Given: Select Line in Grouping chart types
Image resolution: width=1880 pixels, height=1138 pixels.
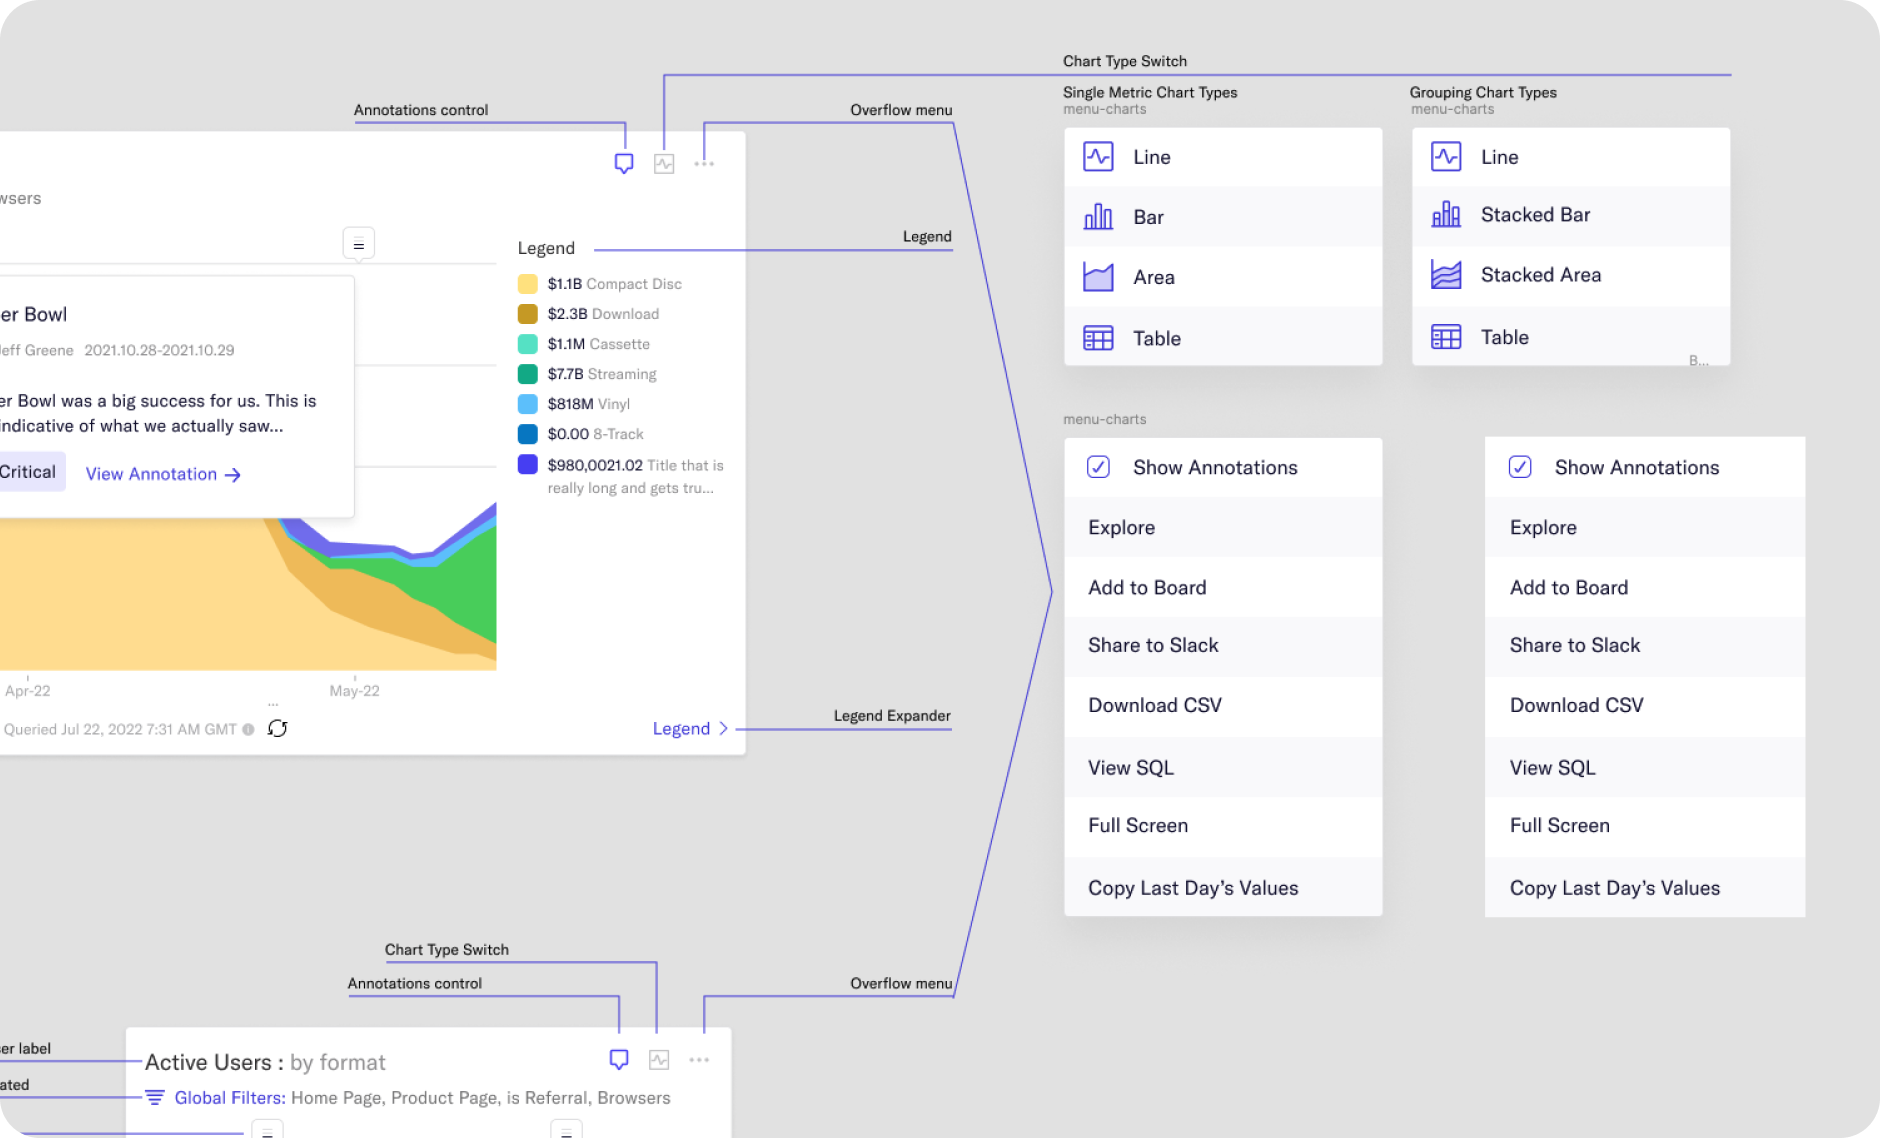Looking at the screenshot, I should (1571, 157).
